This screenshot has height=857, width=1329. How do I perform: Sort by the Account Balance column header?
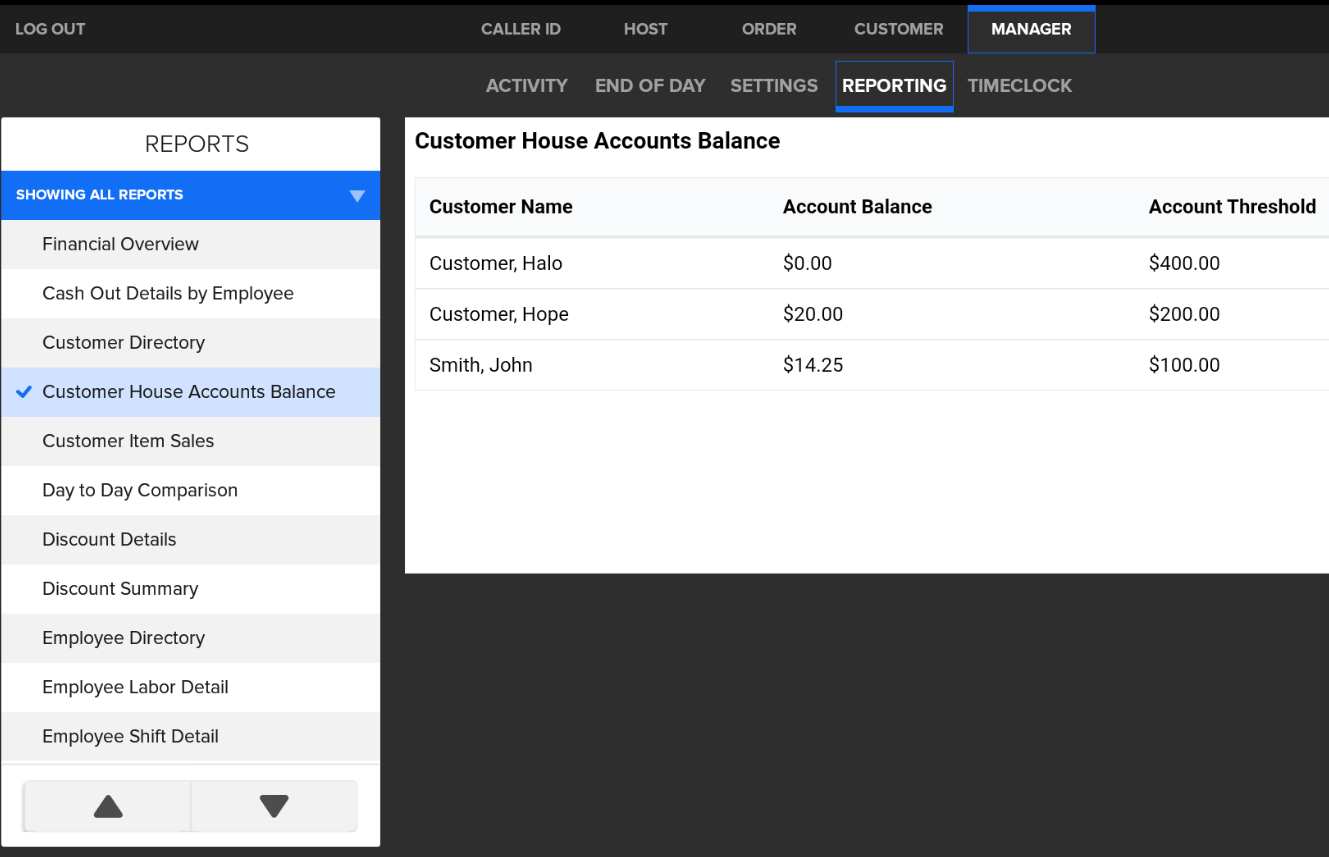857,207
